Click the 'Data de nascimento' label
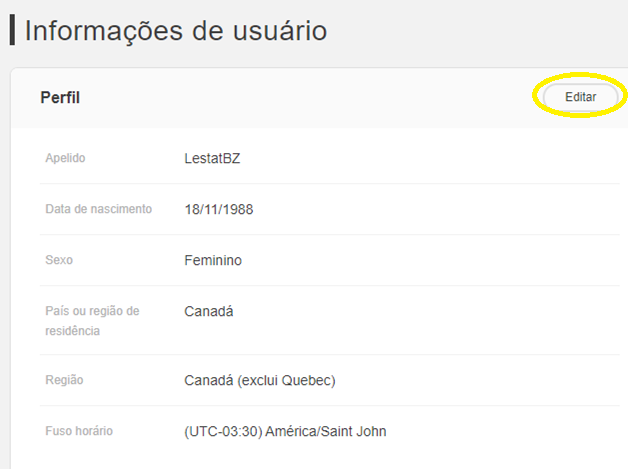 click(99, 209)
